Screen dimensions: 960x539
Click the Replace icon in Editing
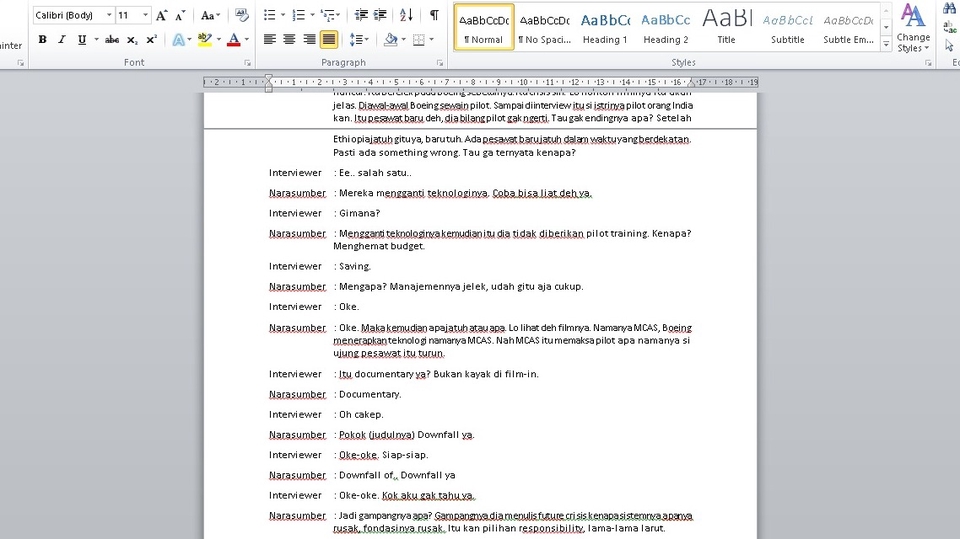point(950,26)
